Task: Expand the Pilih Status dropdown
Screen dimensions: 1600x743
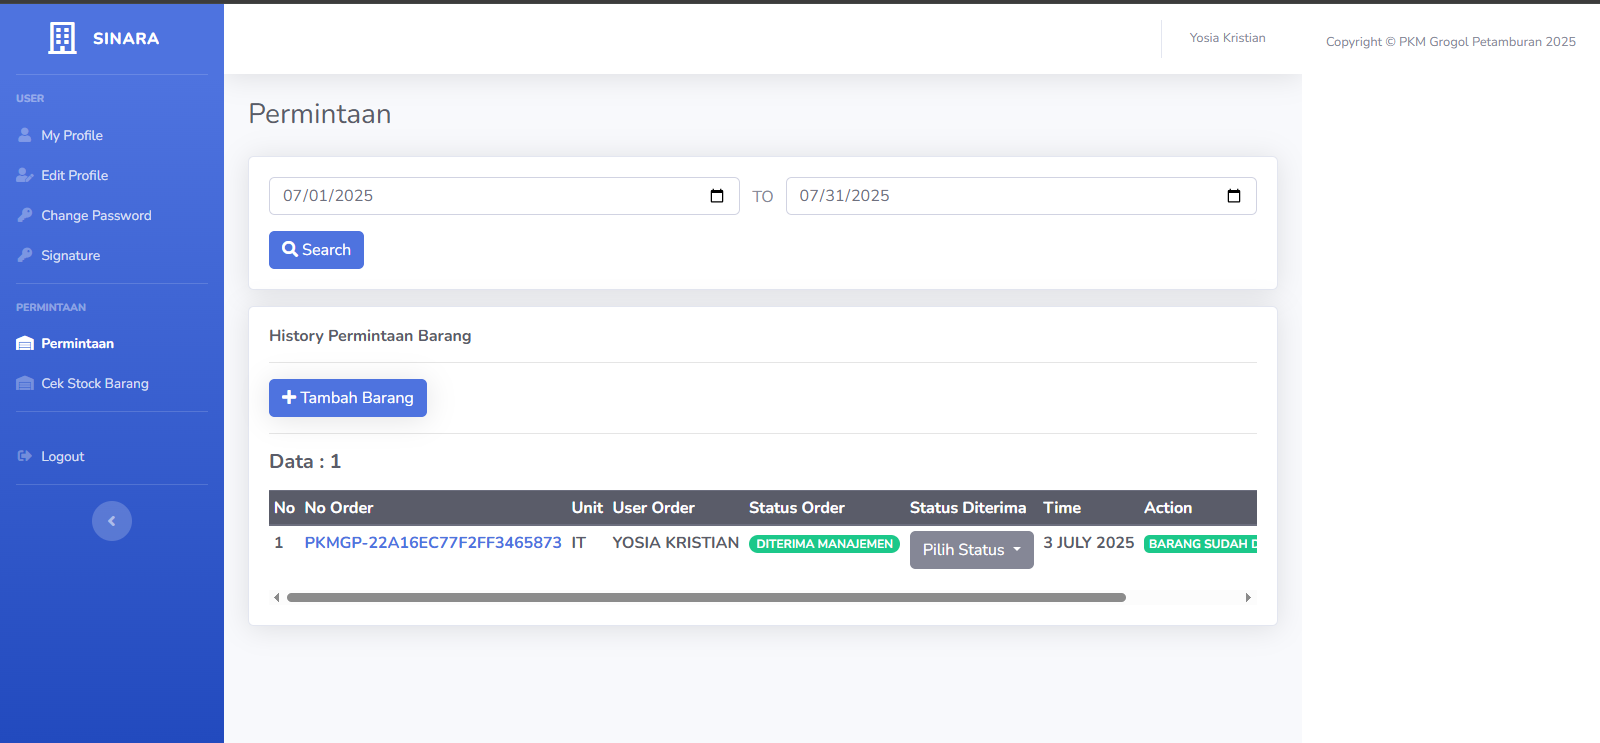Action: click(x=971, y=550)
